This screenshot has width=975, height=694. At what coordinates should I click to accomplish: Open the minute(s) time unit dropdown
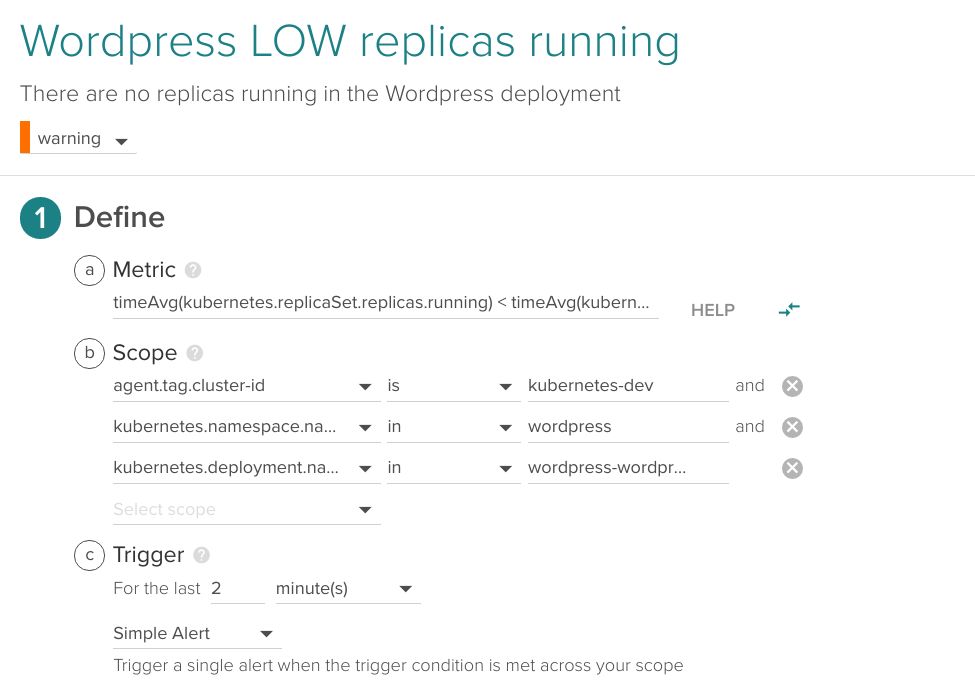[348, 588]
